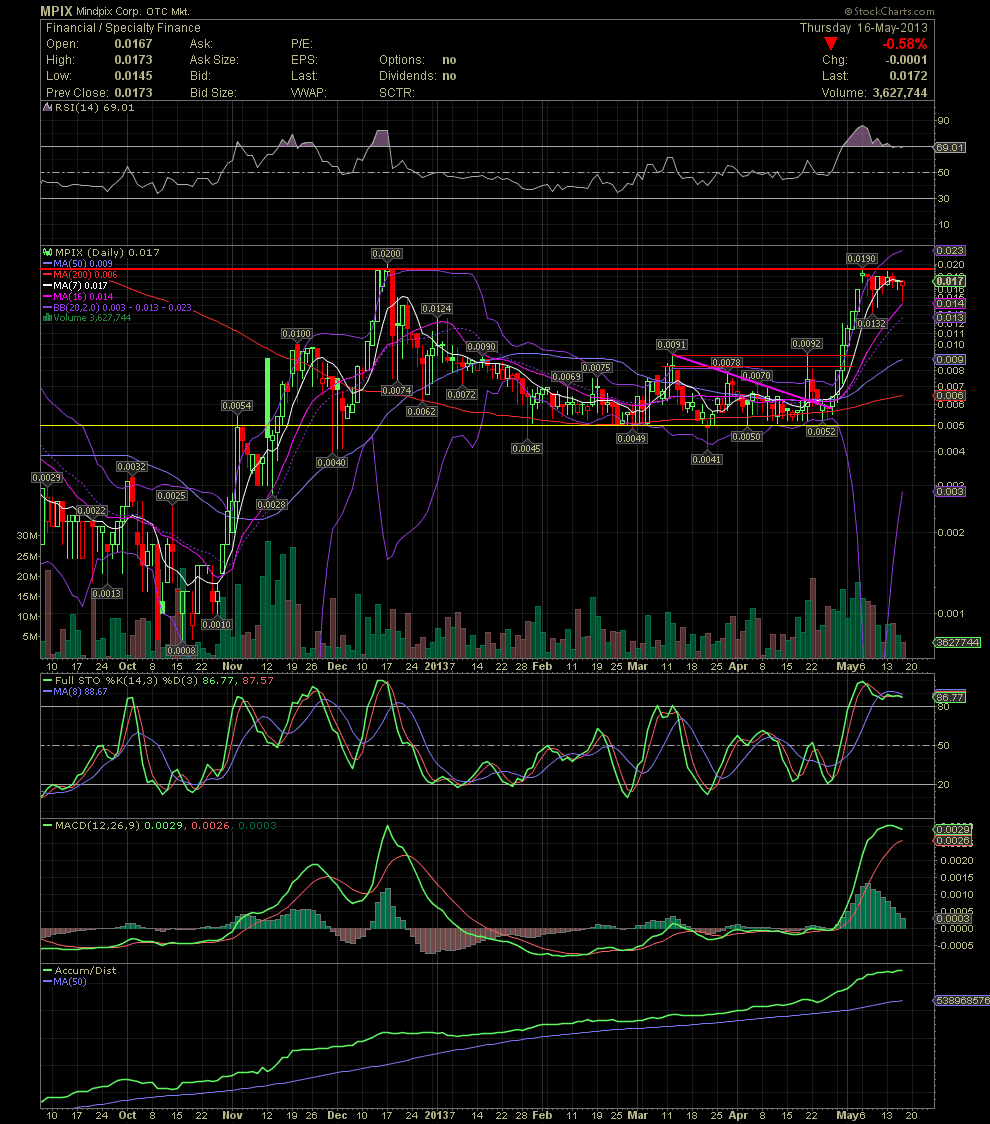Click the date Thursday 16-May-2013
The height and width of the screenshot is (1124, 990).
(x=863, y=28)
